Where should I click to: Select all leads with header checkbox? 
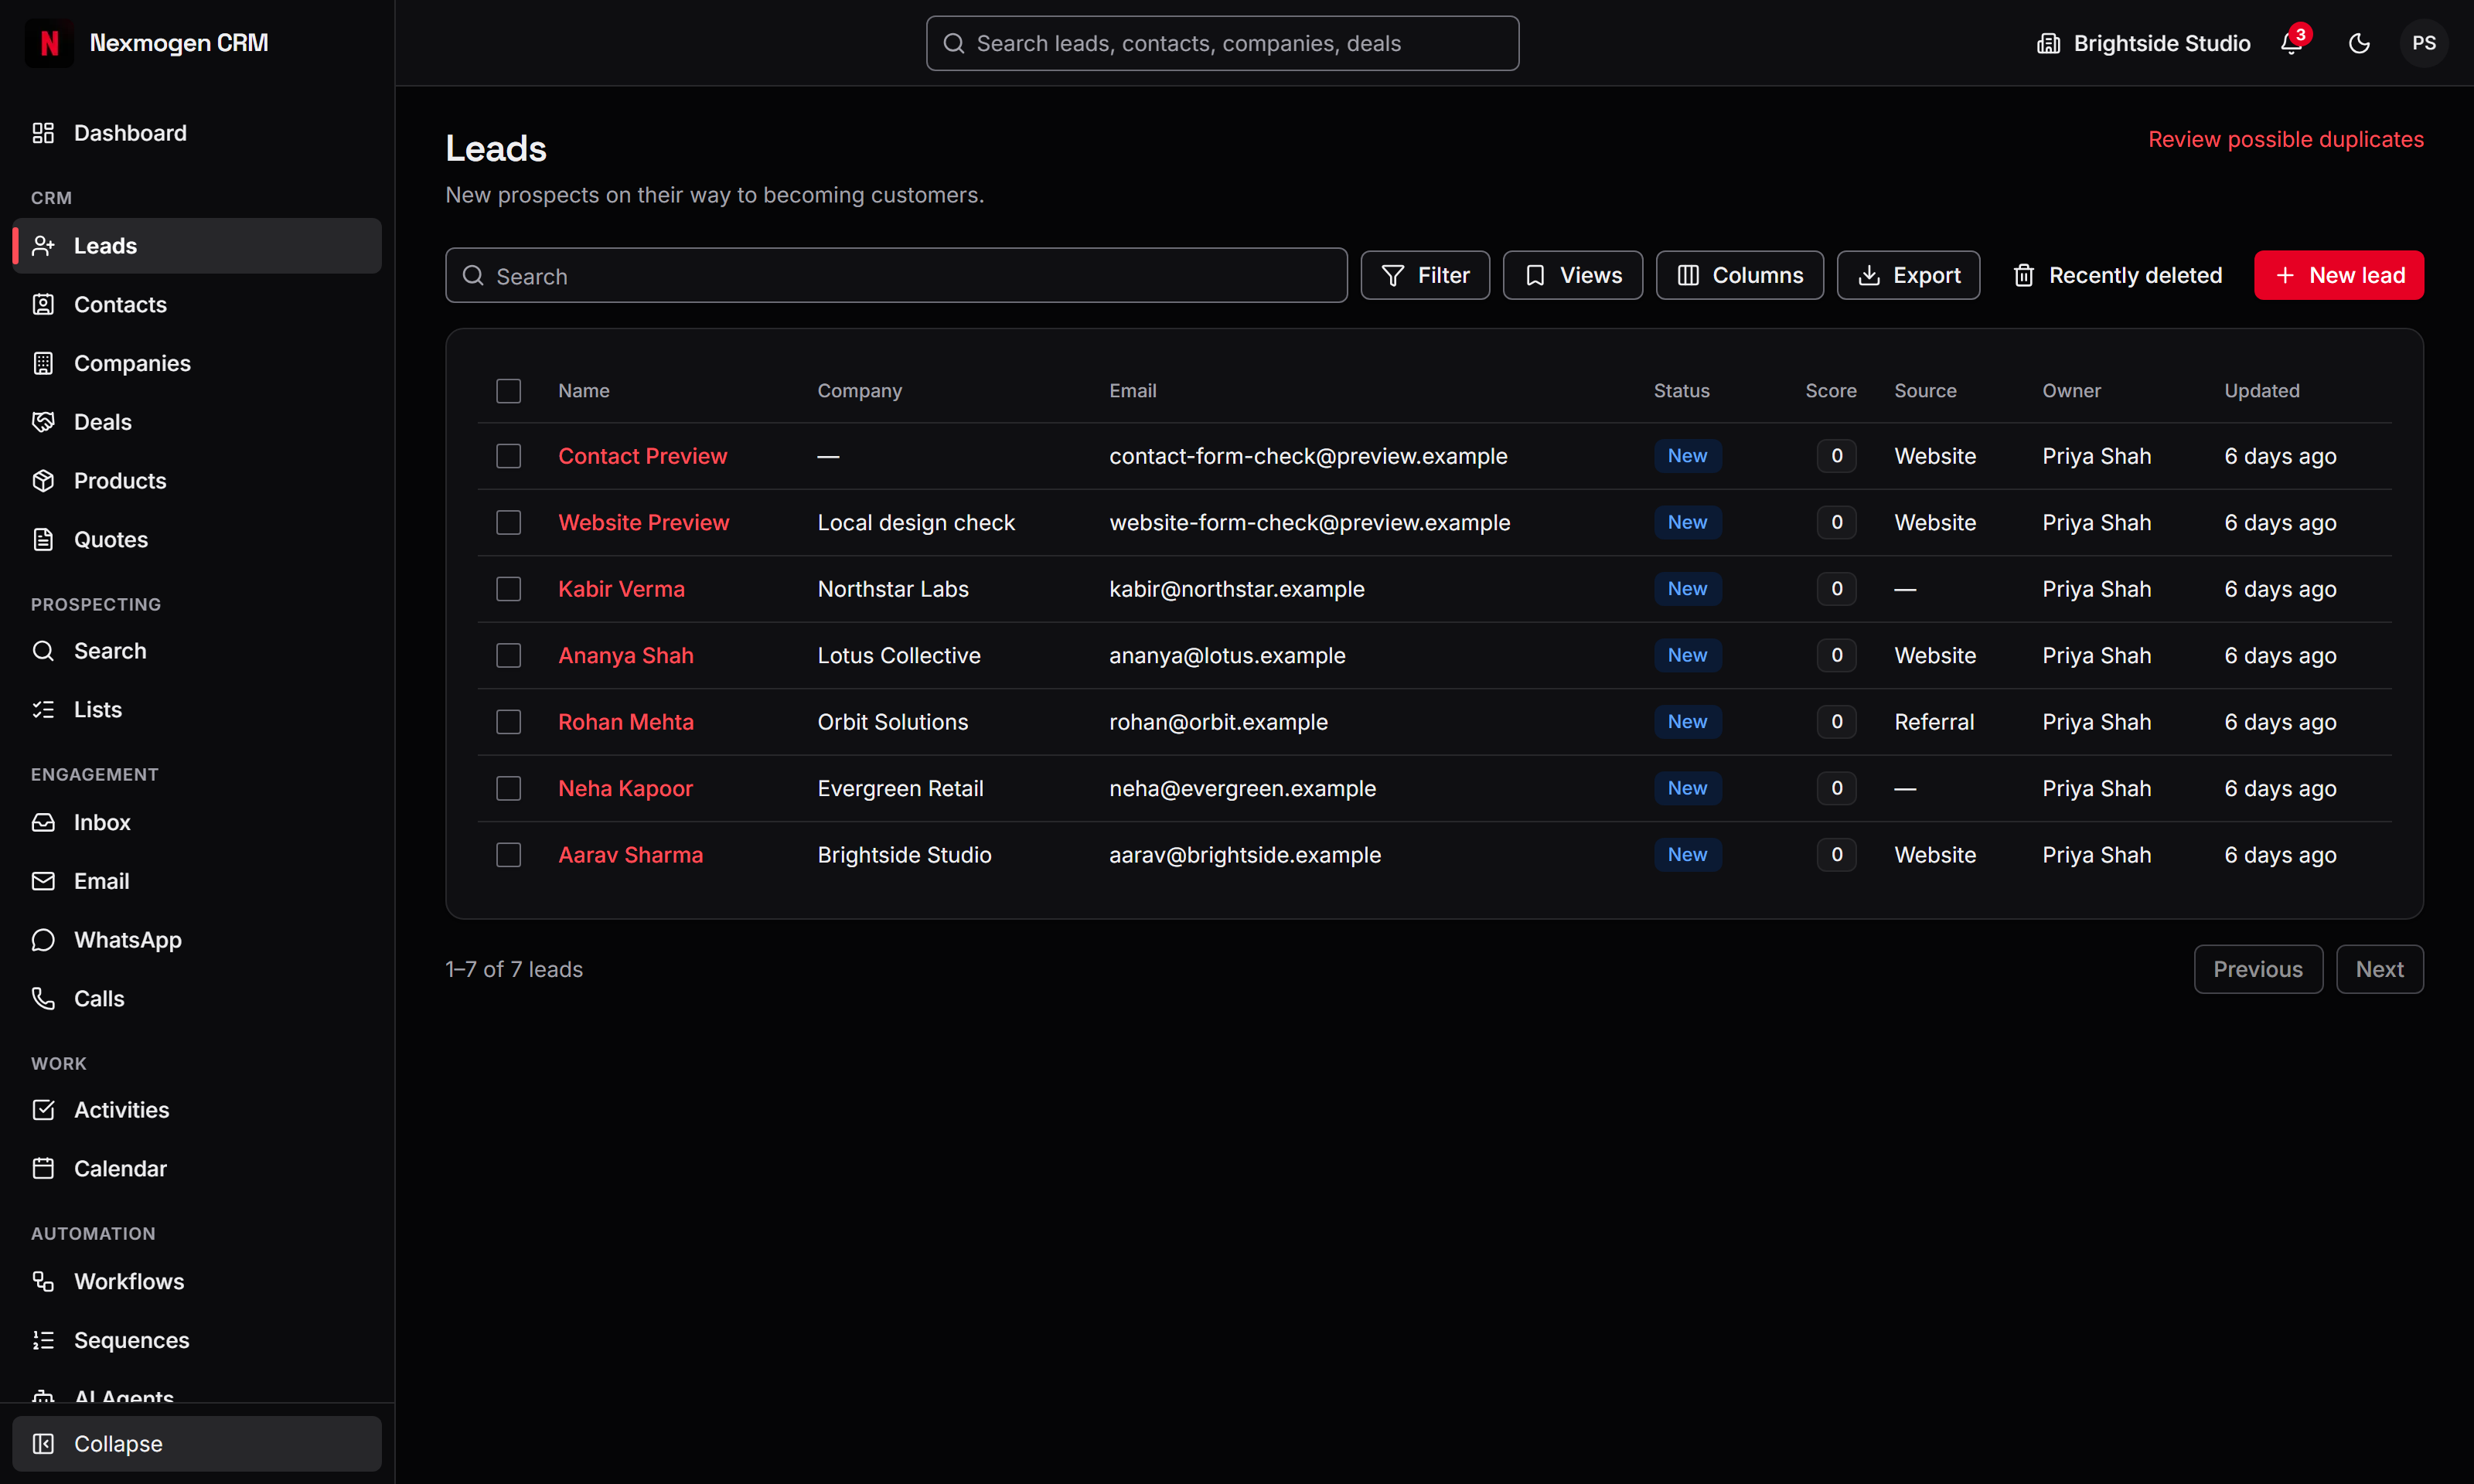(x=509, y=391)
